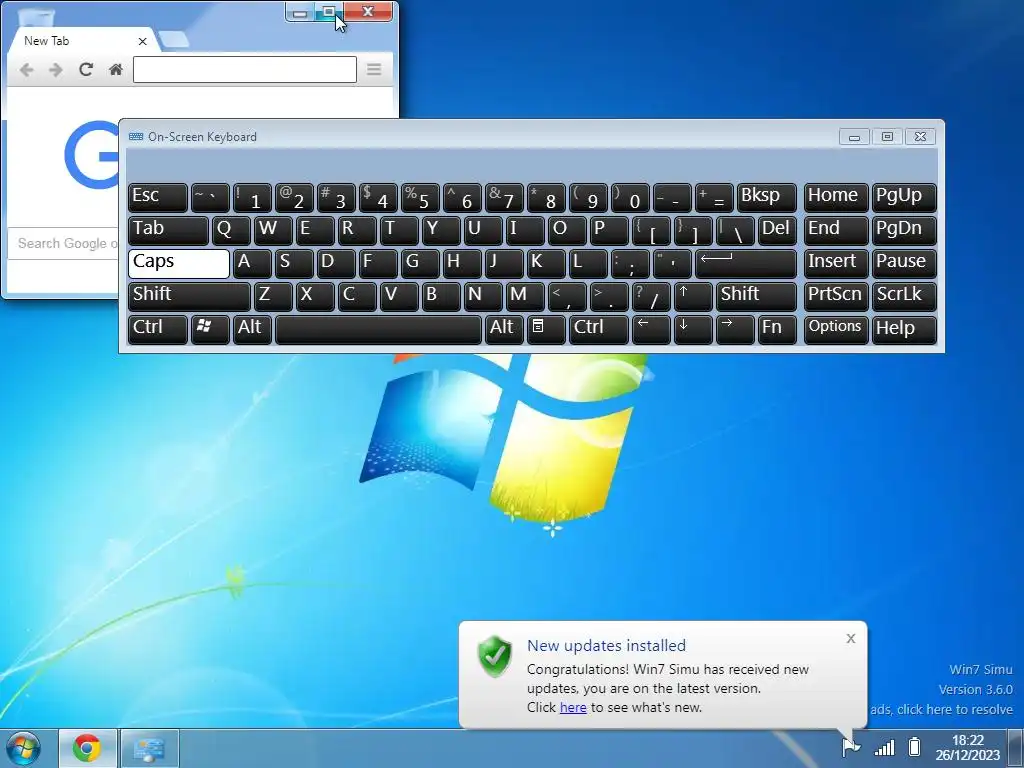Close the New Tab tab
The width and height of the screenshot is (1024, 768).
click(x=142, y=41)
